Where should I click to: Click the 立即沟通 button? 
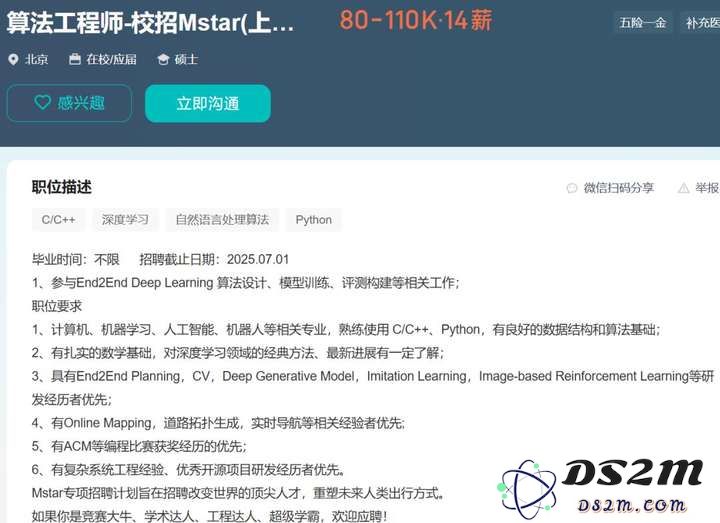tap(208, 103)
